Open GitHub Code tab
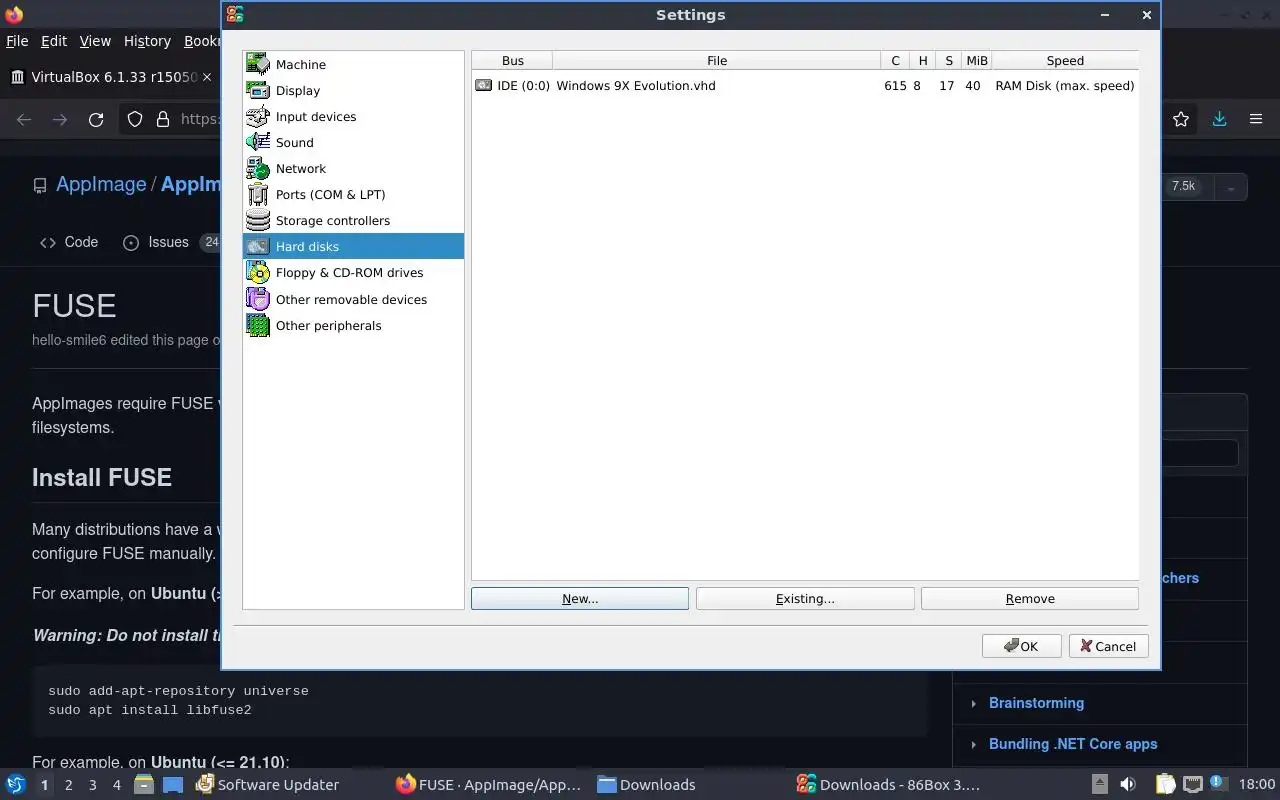1280x800 pixels. [x=69, y=242]
